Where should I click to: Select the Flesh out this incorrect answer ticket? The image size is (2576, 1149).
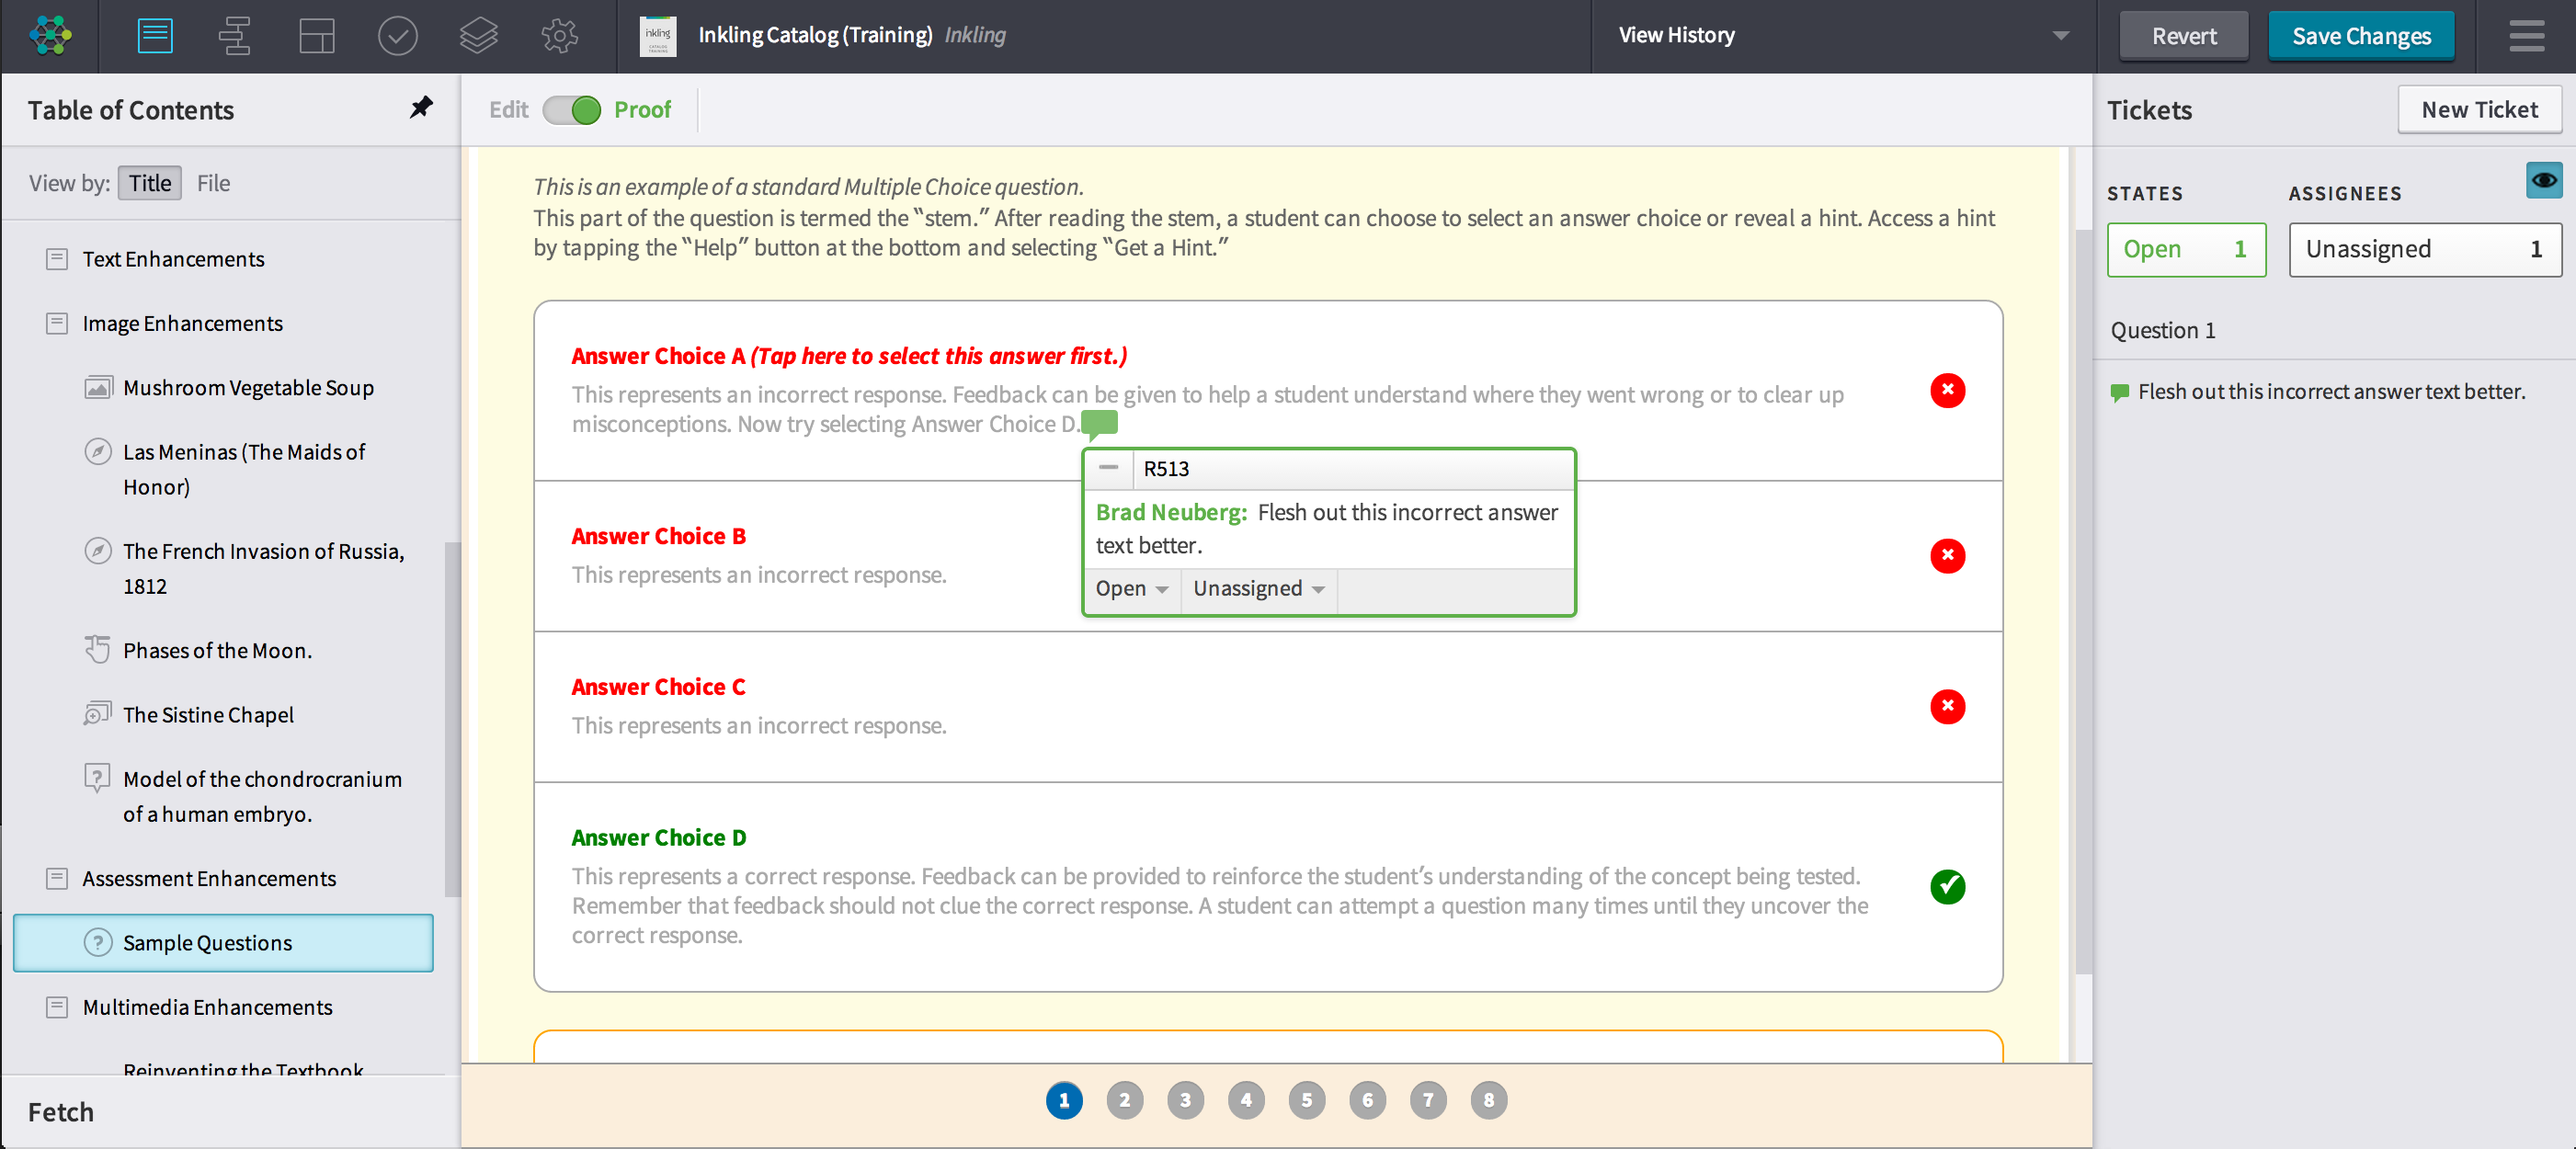coord(2331,392)
